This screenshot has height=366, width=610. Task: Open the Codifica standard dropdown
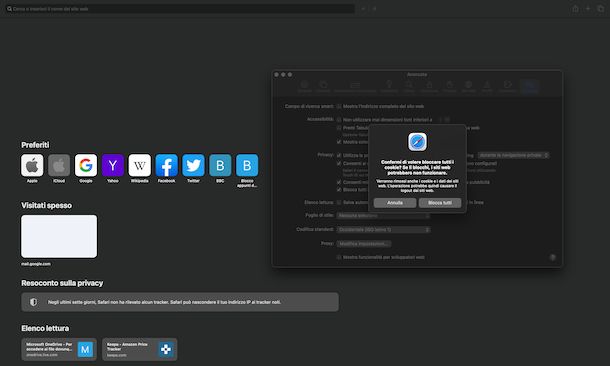coord(384,229)
